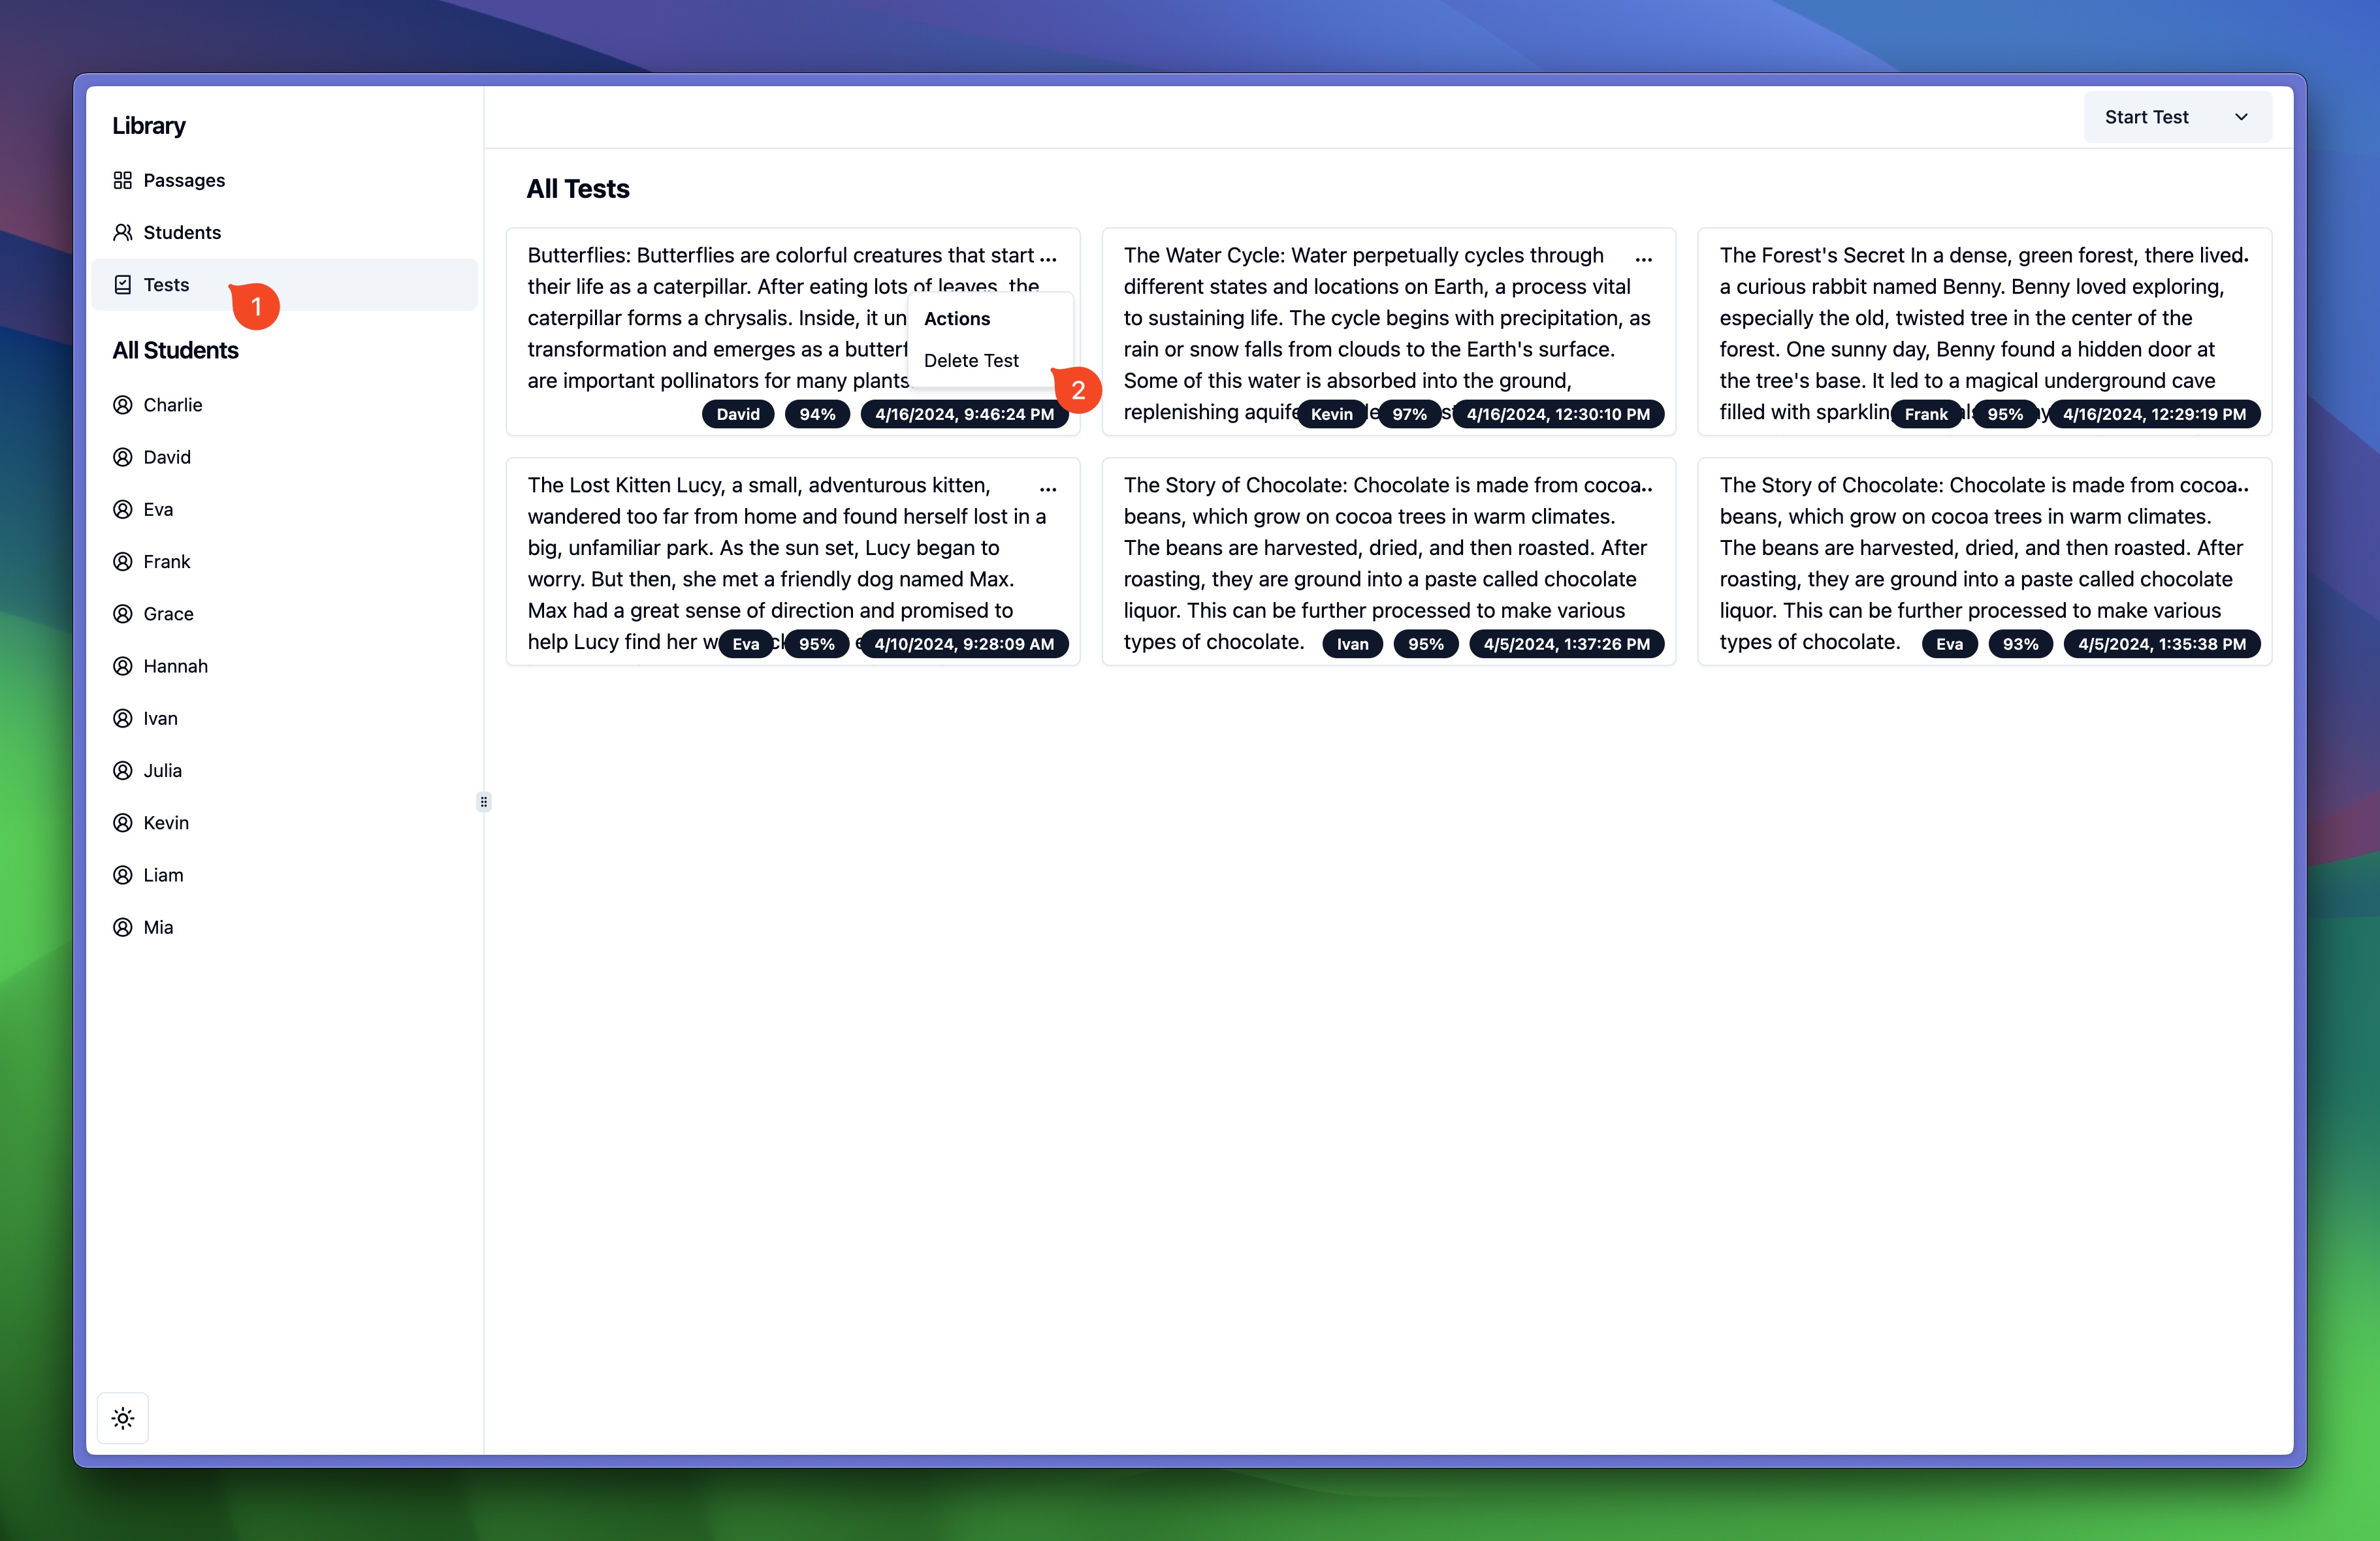This screenshot has height=1541, width=2380.
Task: Select Actions from context menu
Action: pyautogui.click(x=956, y=317)
